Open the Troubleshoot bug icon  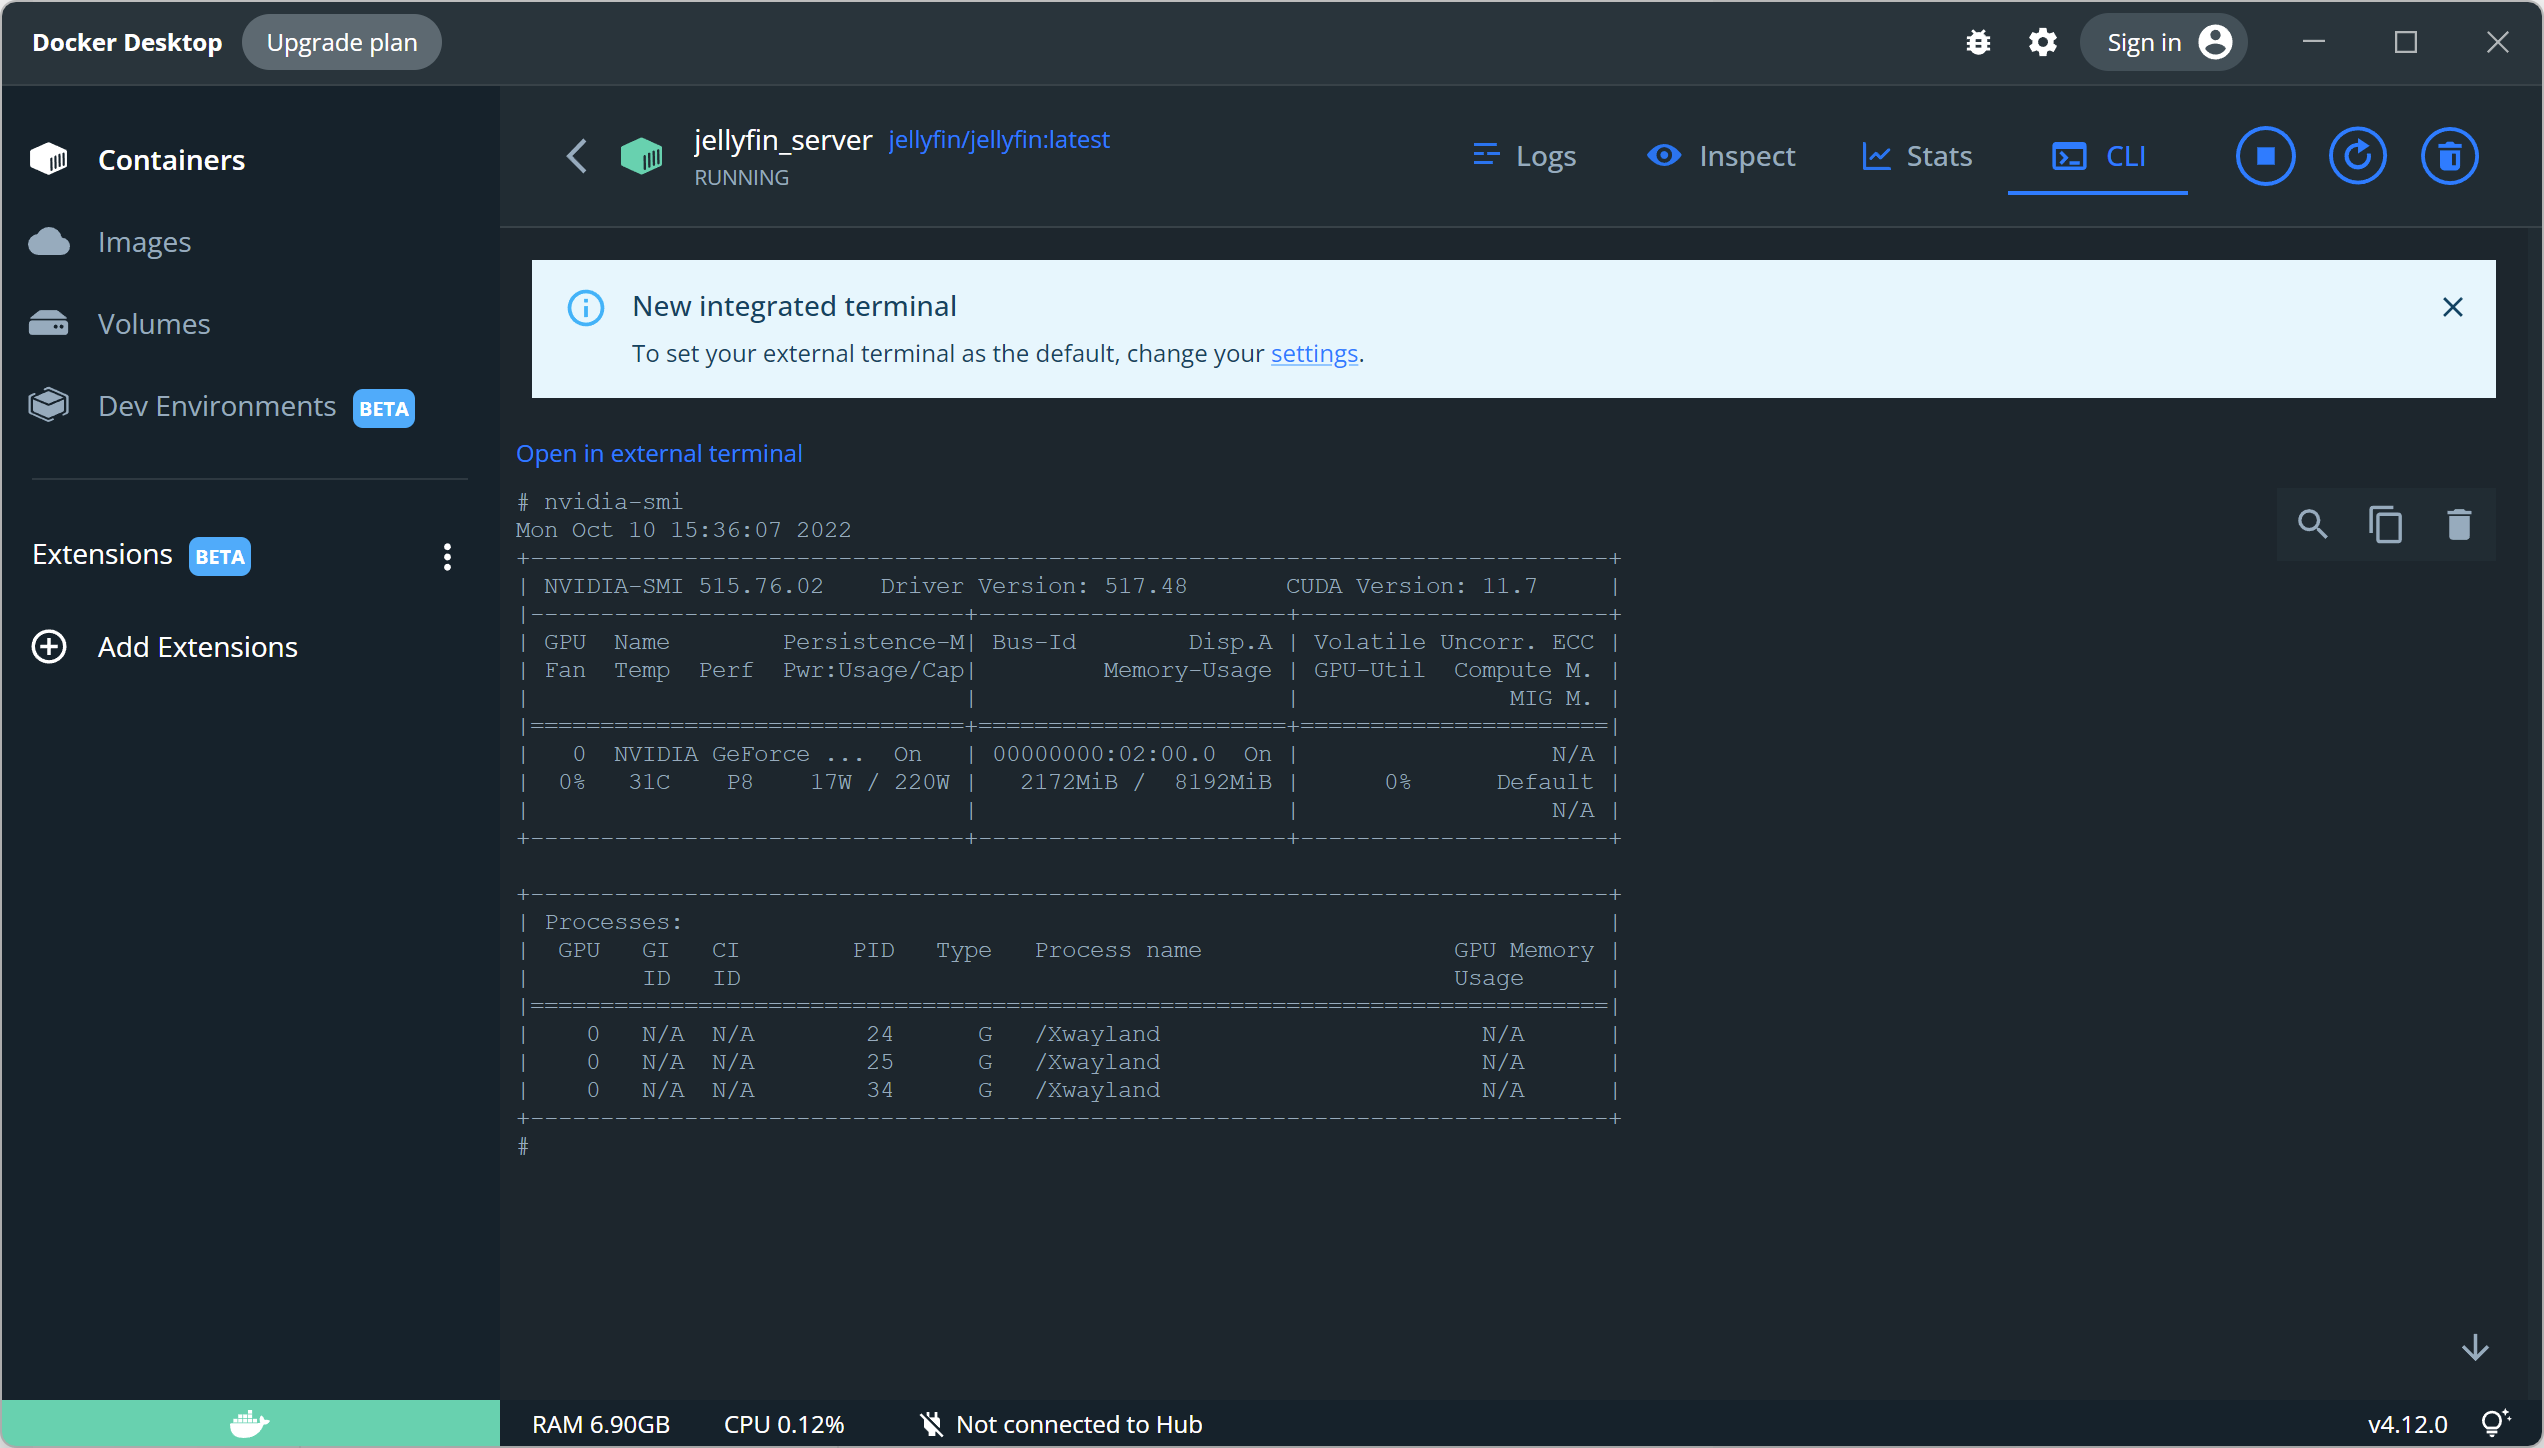click(1979, 42)
